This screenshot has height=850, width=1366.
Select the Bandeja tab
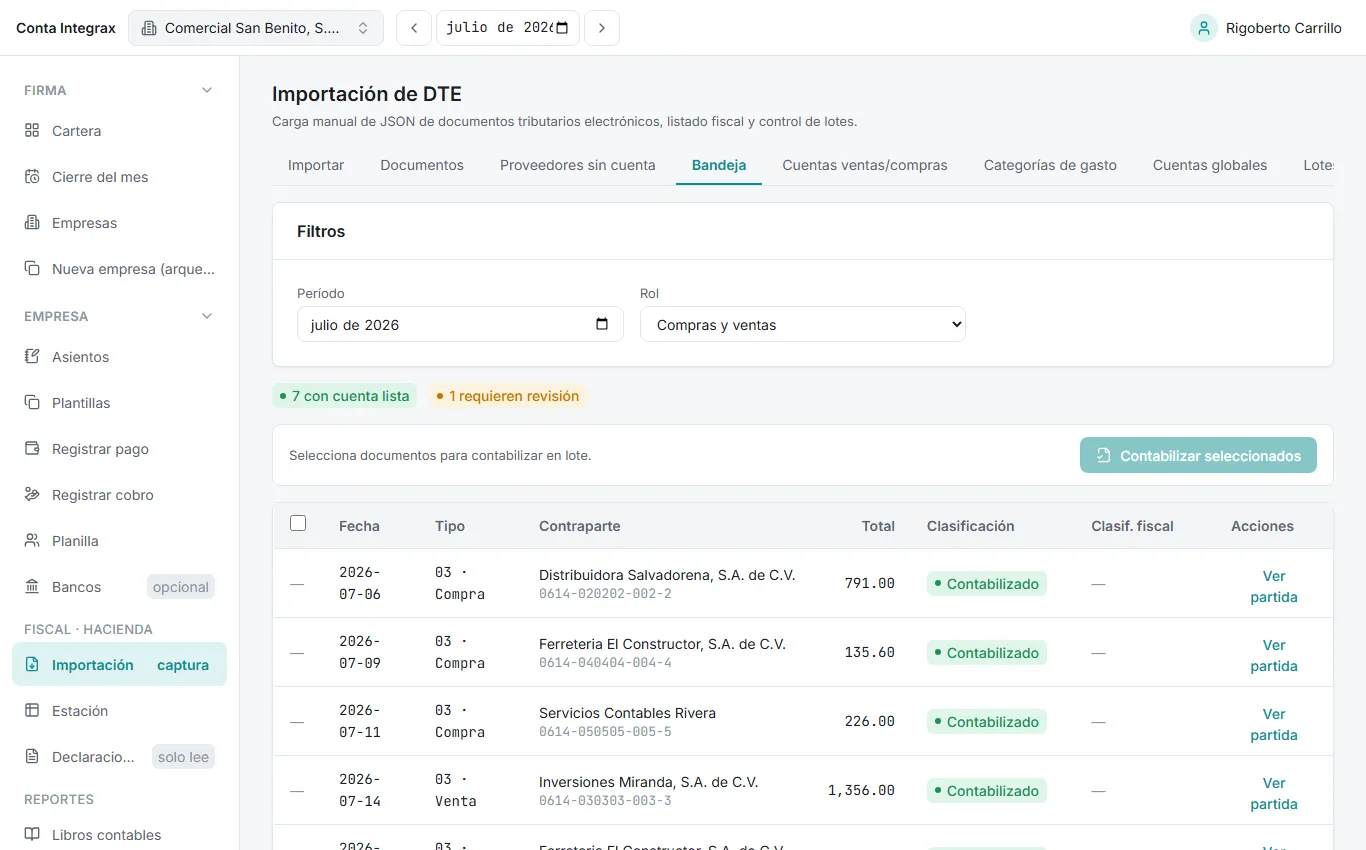coord(719,165)
